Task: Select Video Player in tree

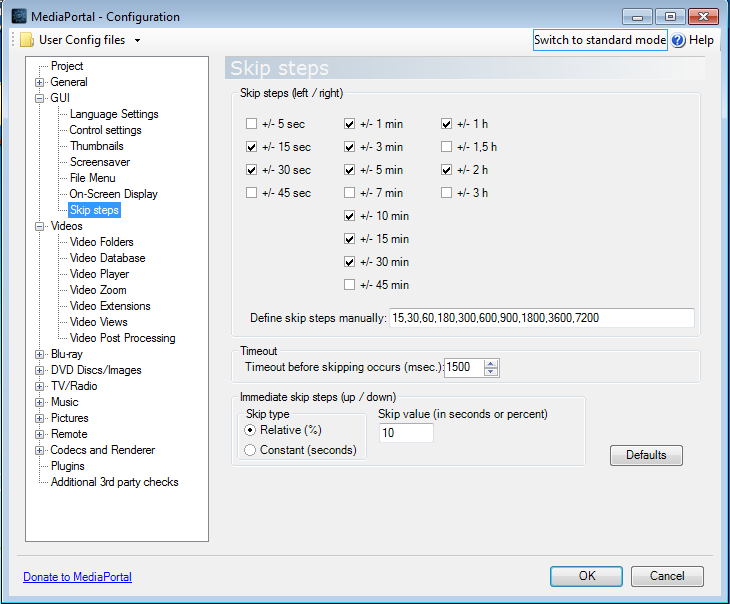Action: coord(99,274)
